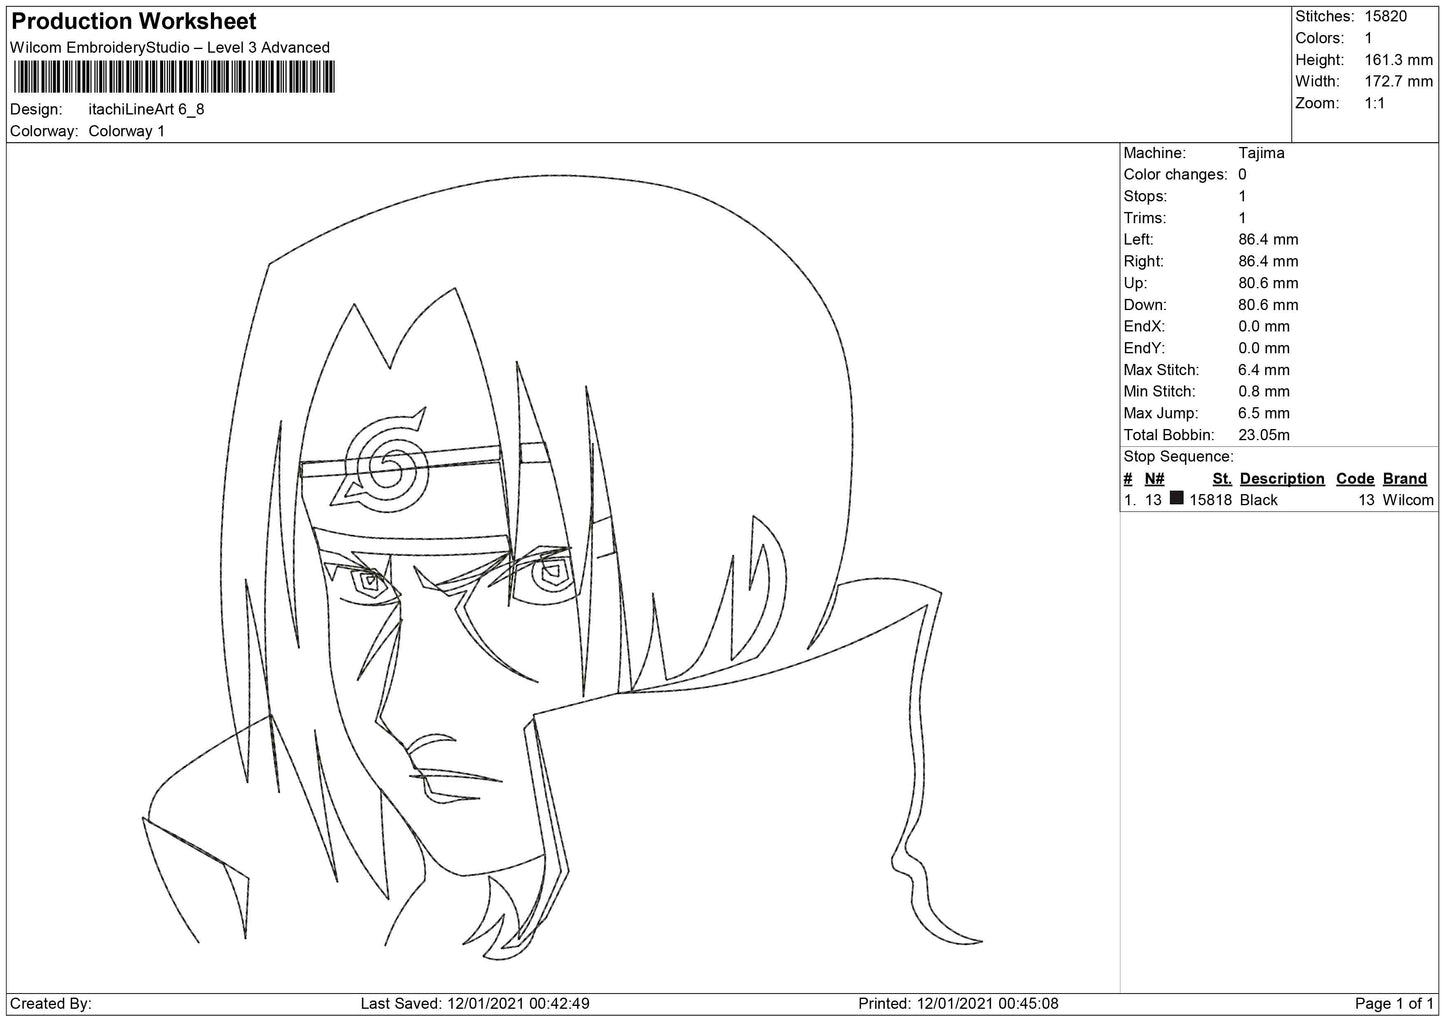Click the black color swatch in stop sequence
Screen dimensions: 1445x1017
[x=1177, y=499]
